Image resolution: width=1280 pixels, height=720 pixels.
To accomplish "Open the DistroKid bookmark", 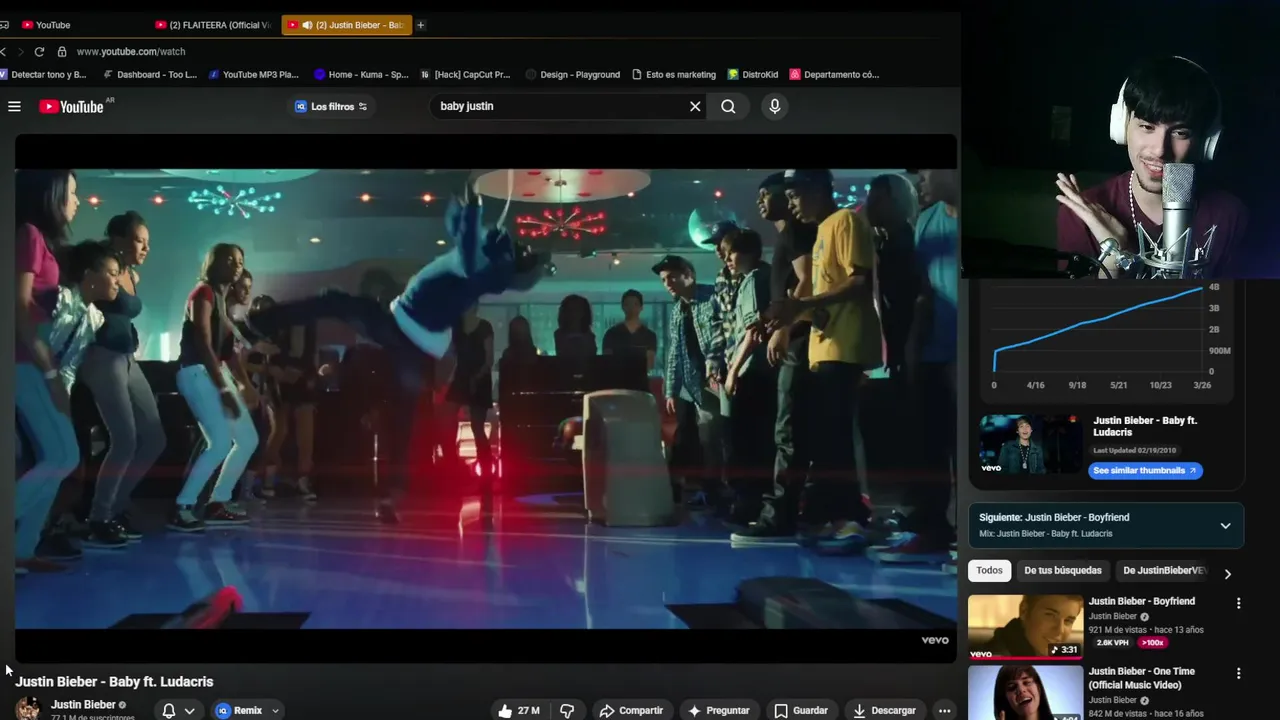I will [753, 74].
